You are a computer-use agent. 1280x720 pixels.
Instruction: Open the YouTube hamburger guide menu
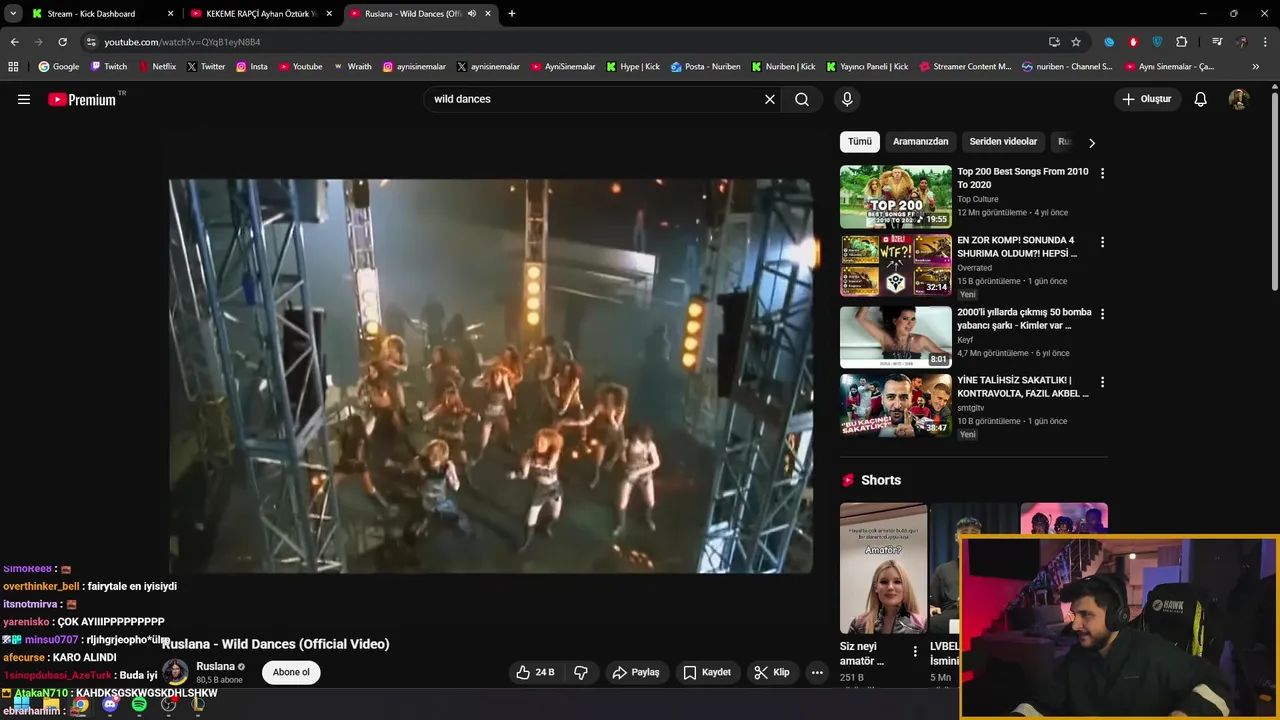point(24,99)
